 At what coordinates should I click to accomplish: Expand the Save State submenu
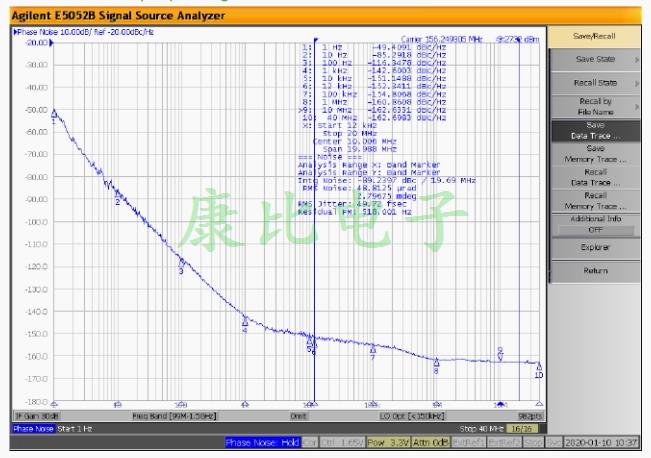tap(595, 59)
